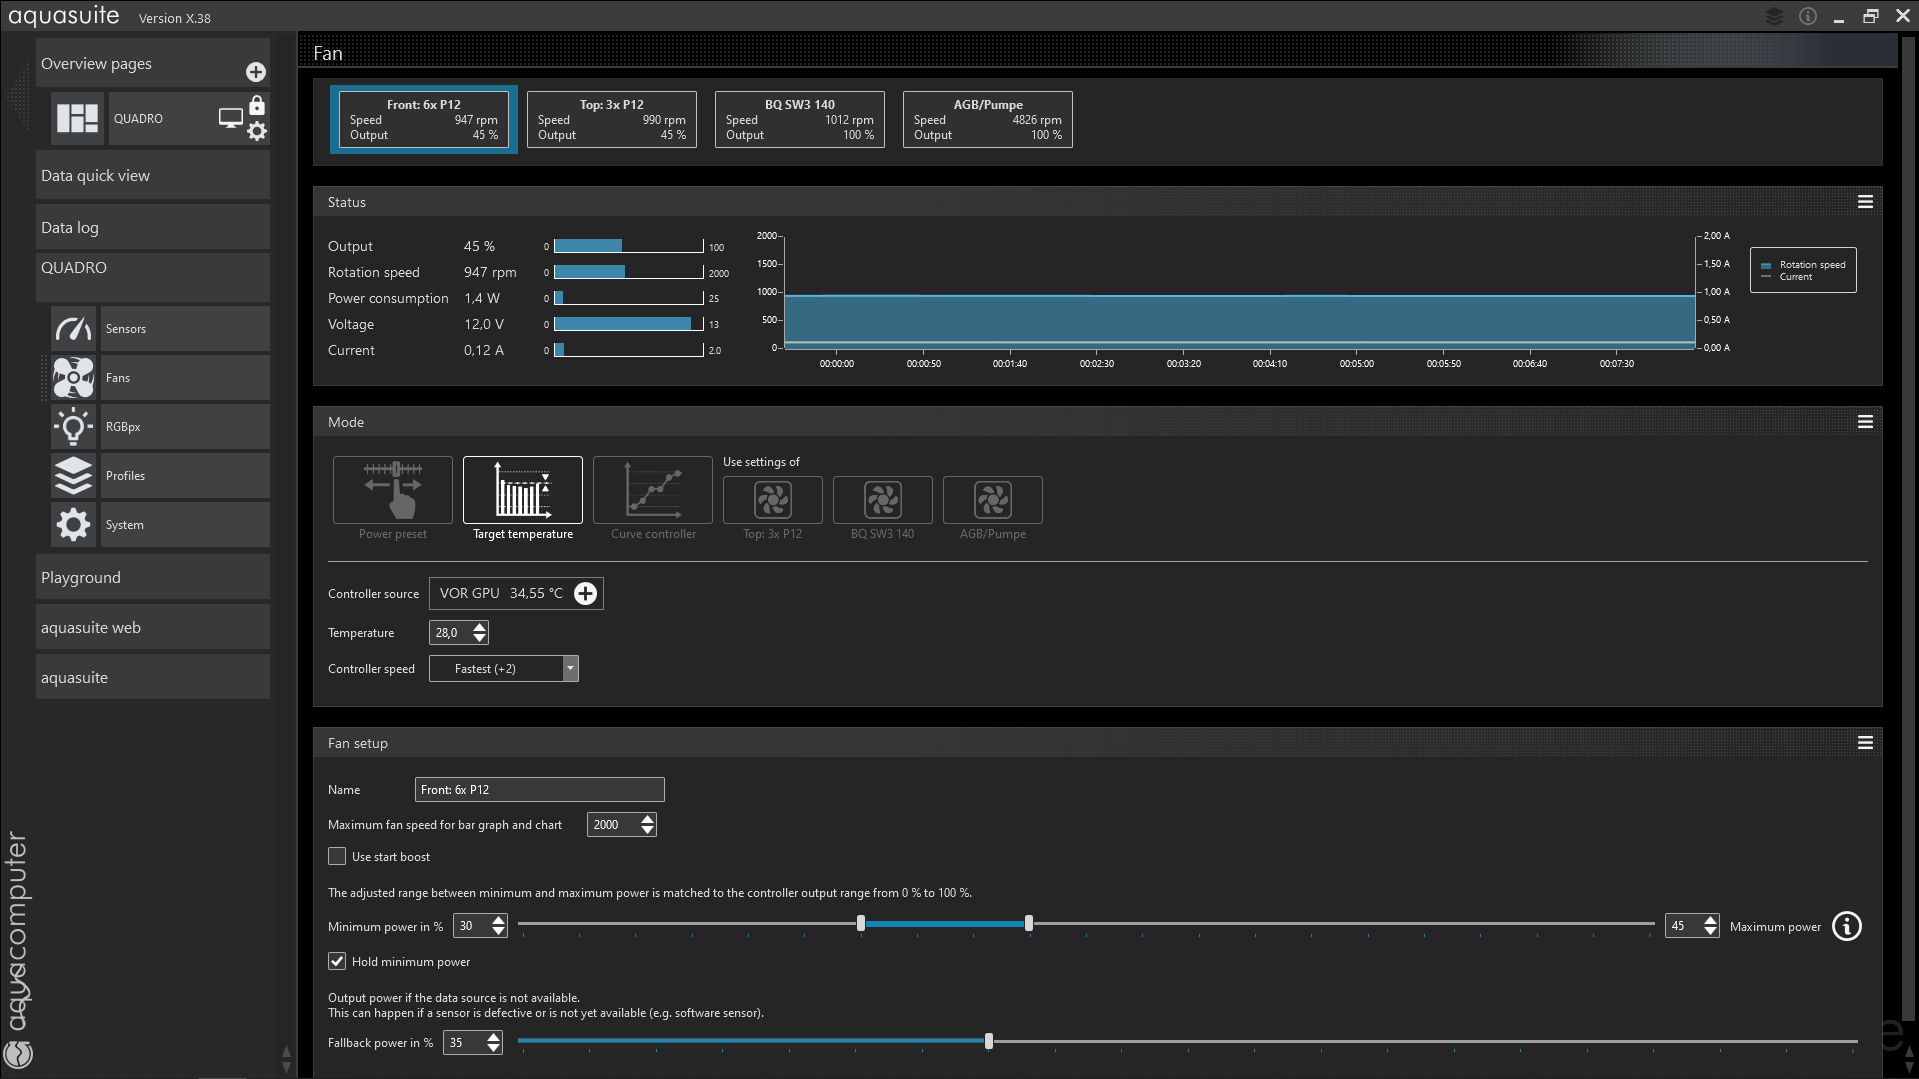Viewport: 1919px width, 1079px height.
Task: Select Curve controller mode
Action: pos(653,490)
